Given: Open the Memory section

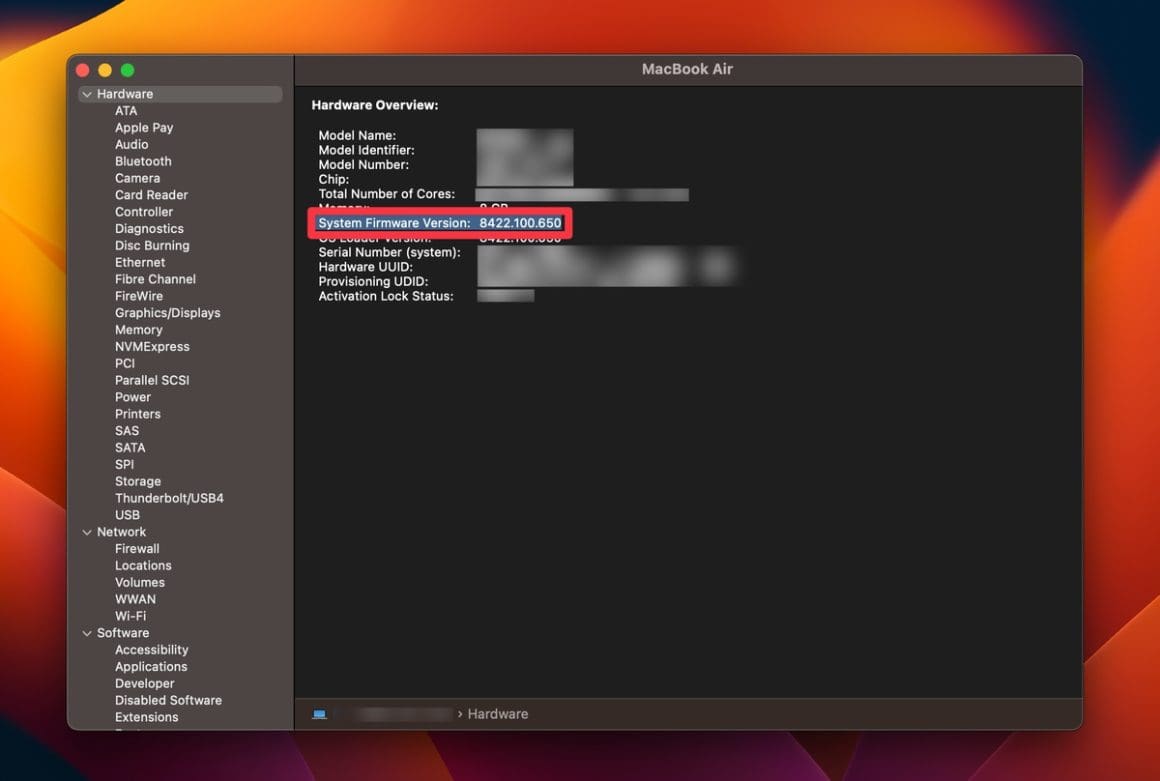Looking at the screenshot, I should (x=138, y=329).
